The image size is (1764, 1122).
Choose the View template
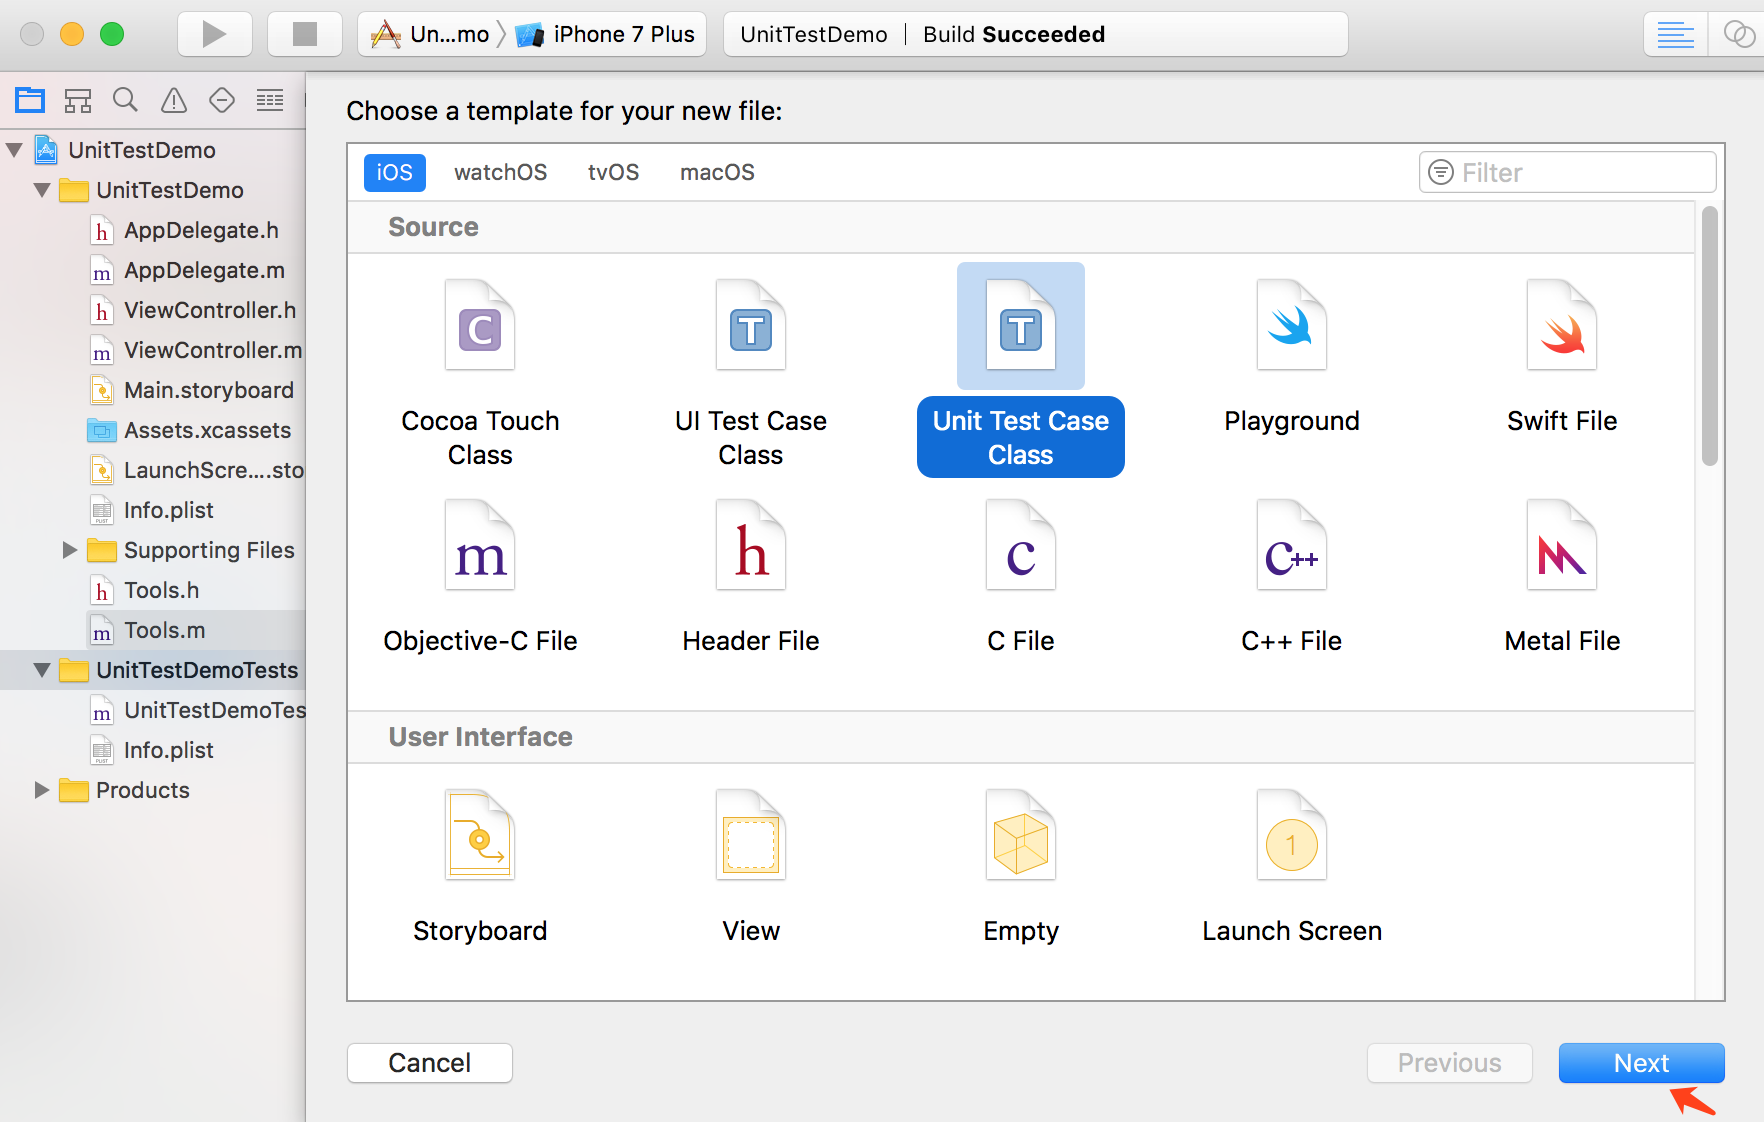[751, 866]
